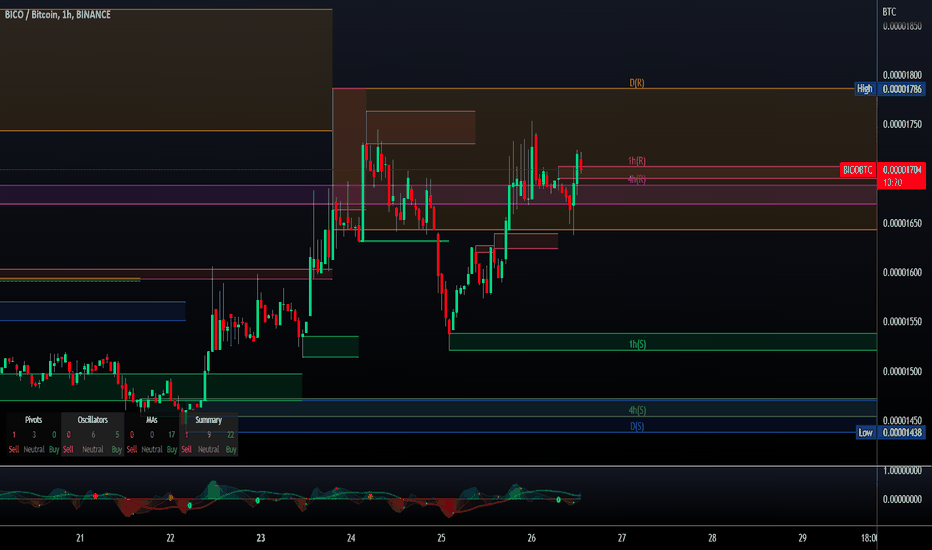
Task: Click the red BICOBTC symbol label
Action: click(x=858, y=170)
